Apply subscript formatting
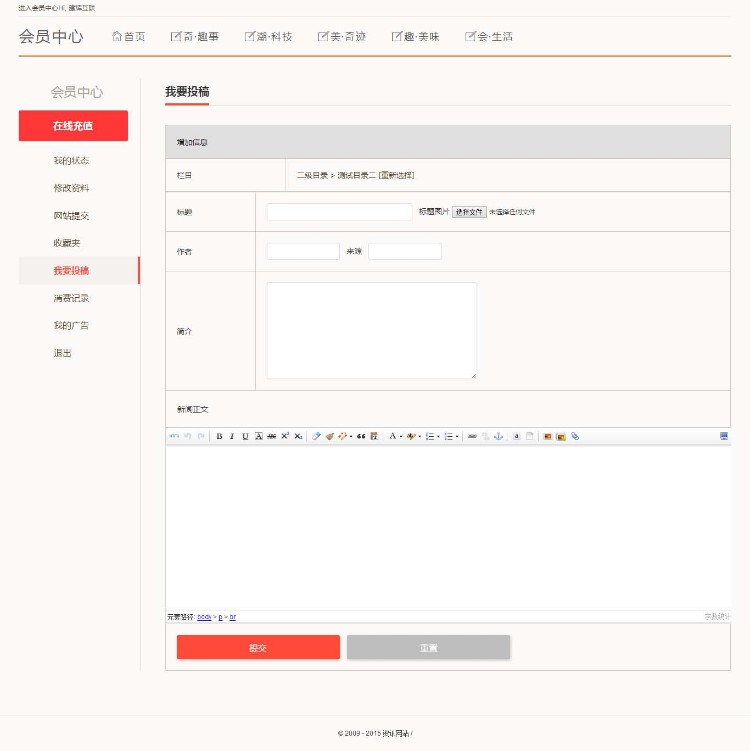The height and width of the screenshot is (751, 750). 298,436
